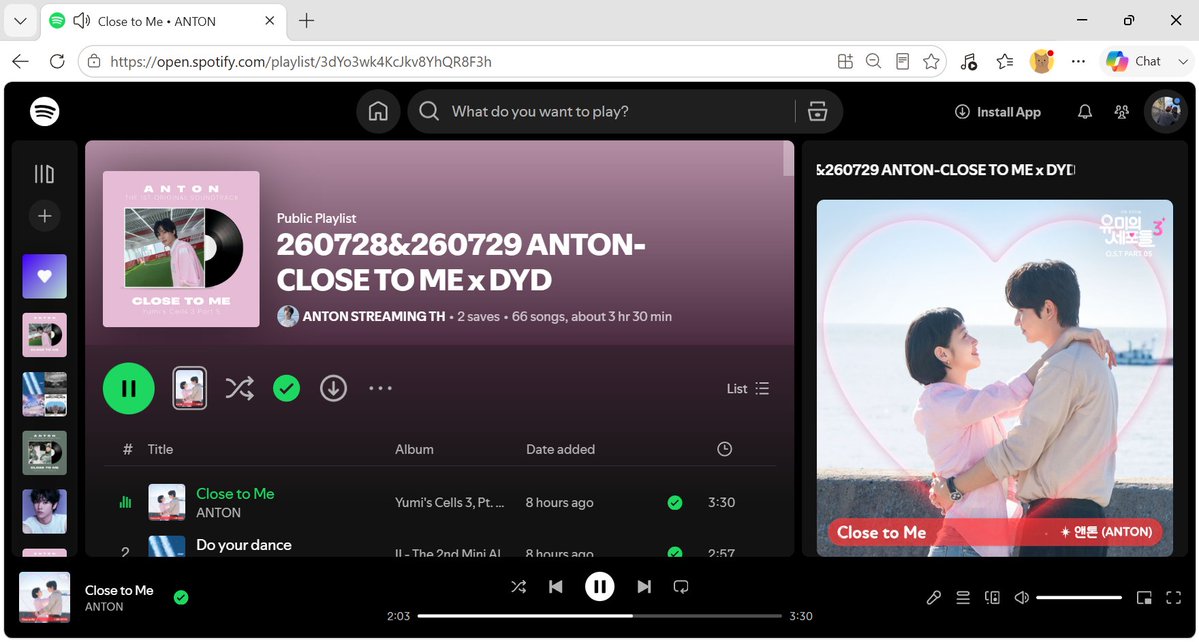Sort by the Date added column header

[x=561, y=449]
